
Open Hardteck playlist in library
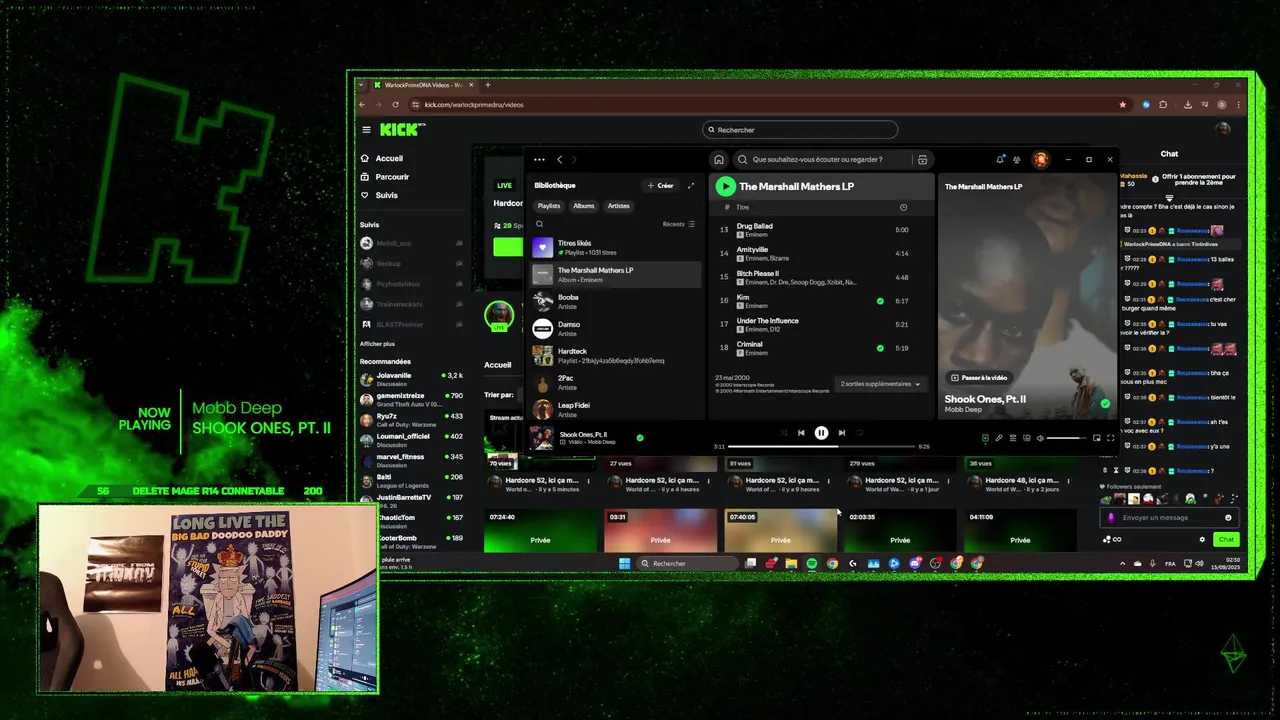(615, 355)
